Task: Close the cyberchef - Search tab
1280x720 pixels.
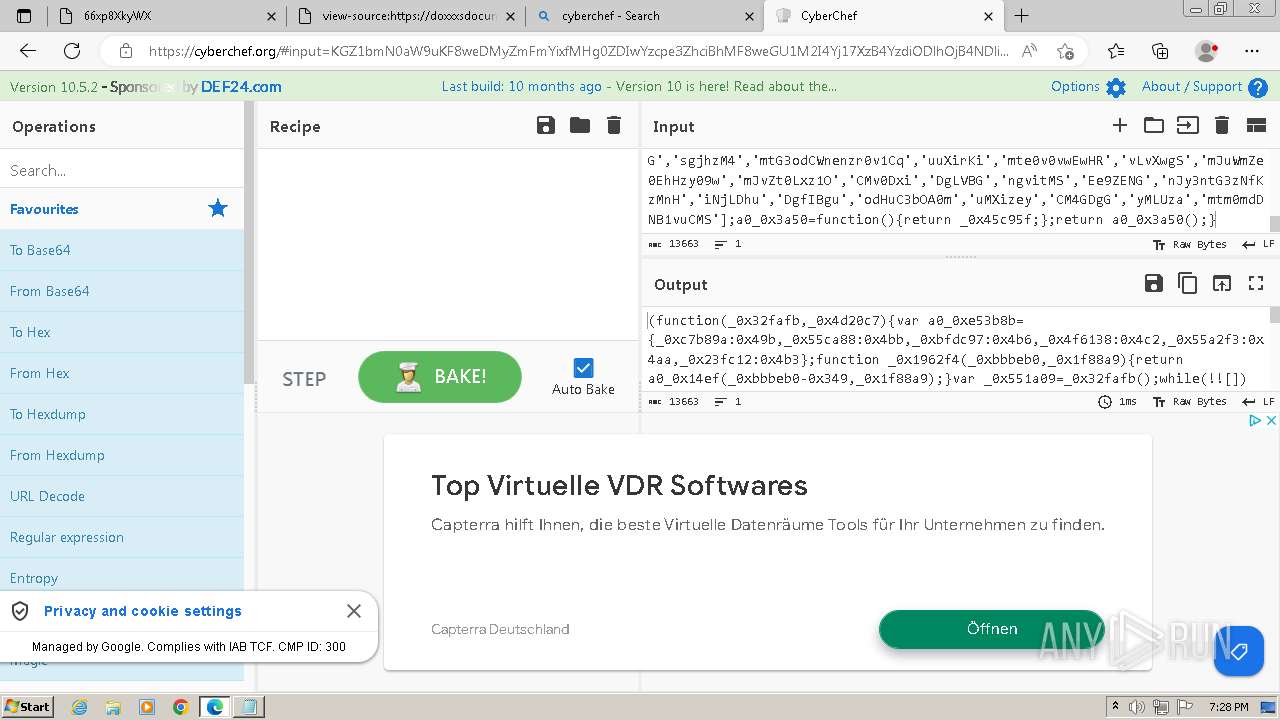Action: [750, 16]
